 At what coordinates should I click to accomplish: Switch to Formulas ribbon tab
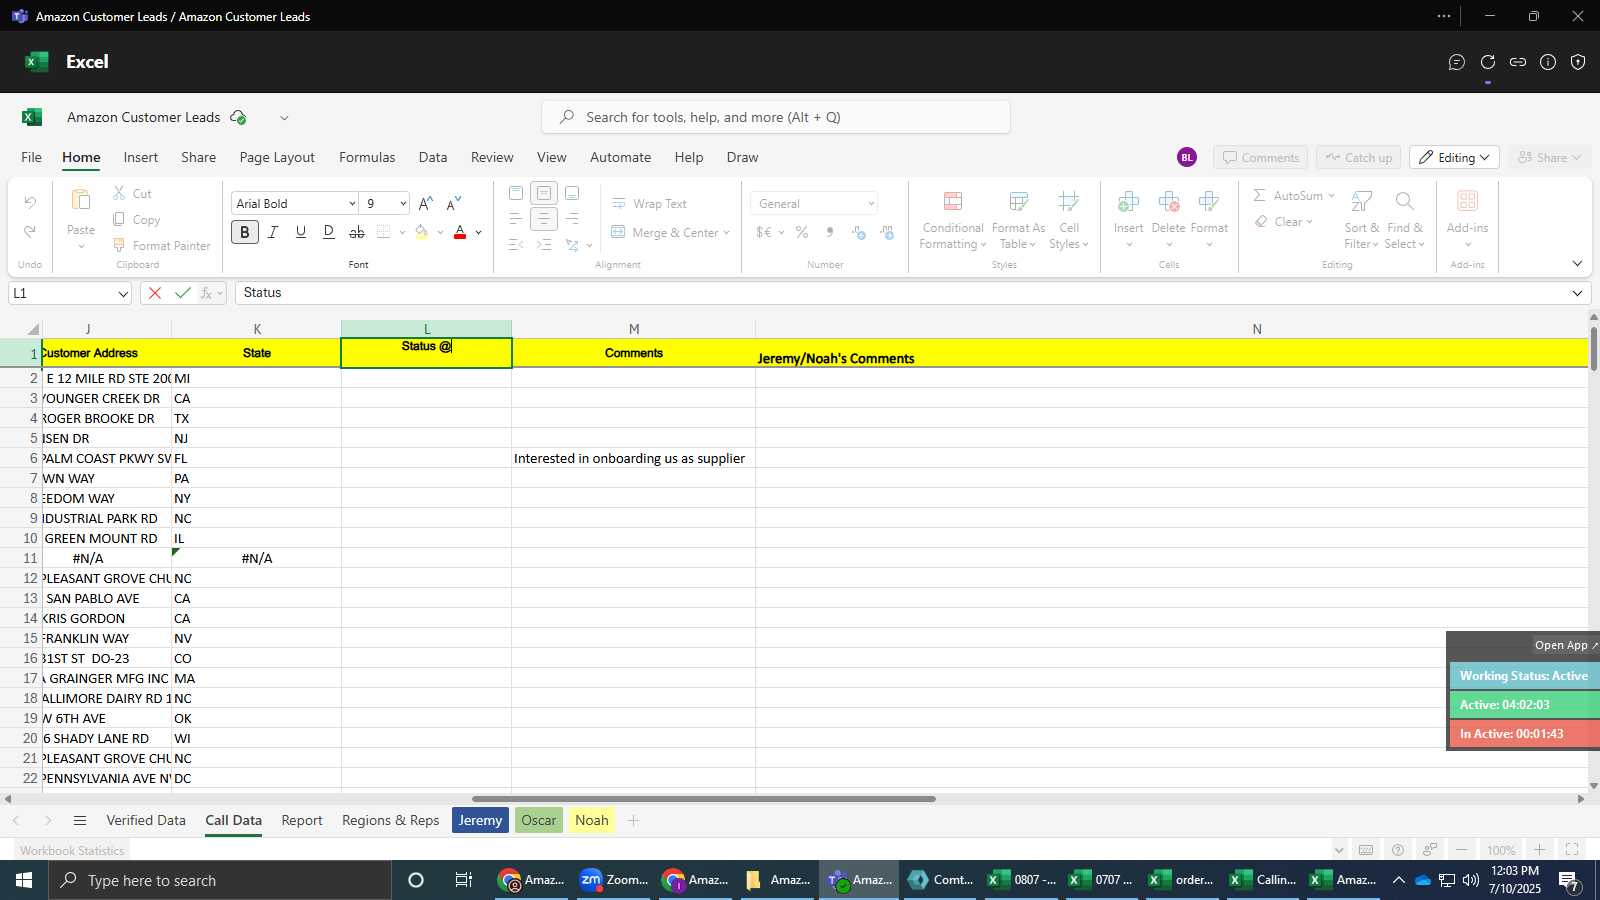pos(367,158)
